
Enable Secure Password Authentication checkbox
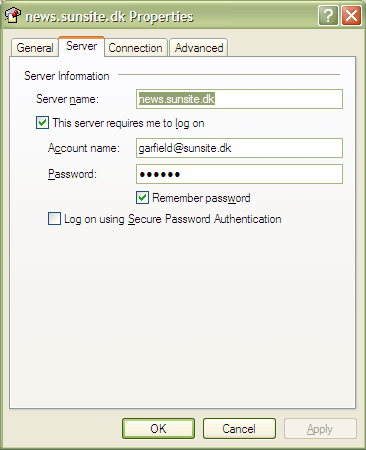point(54,219)
